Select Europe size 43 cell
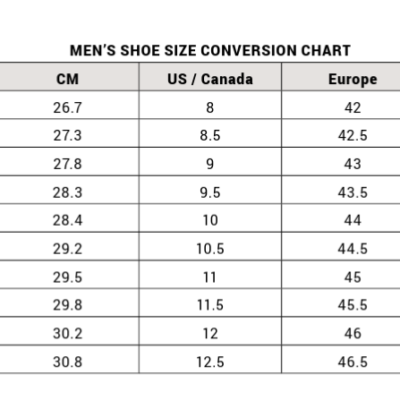This screenshot has height=400, width=400. pyautogui.click(x=353, y=164)
